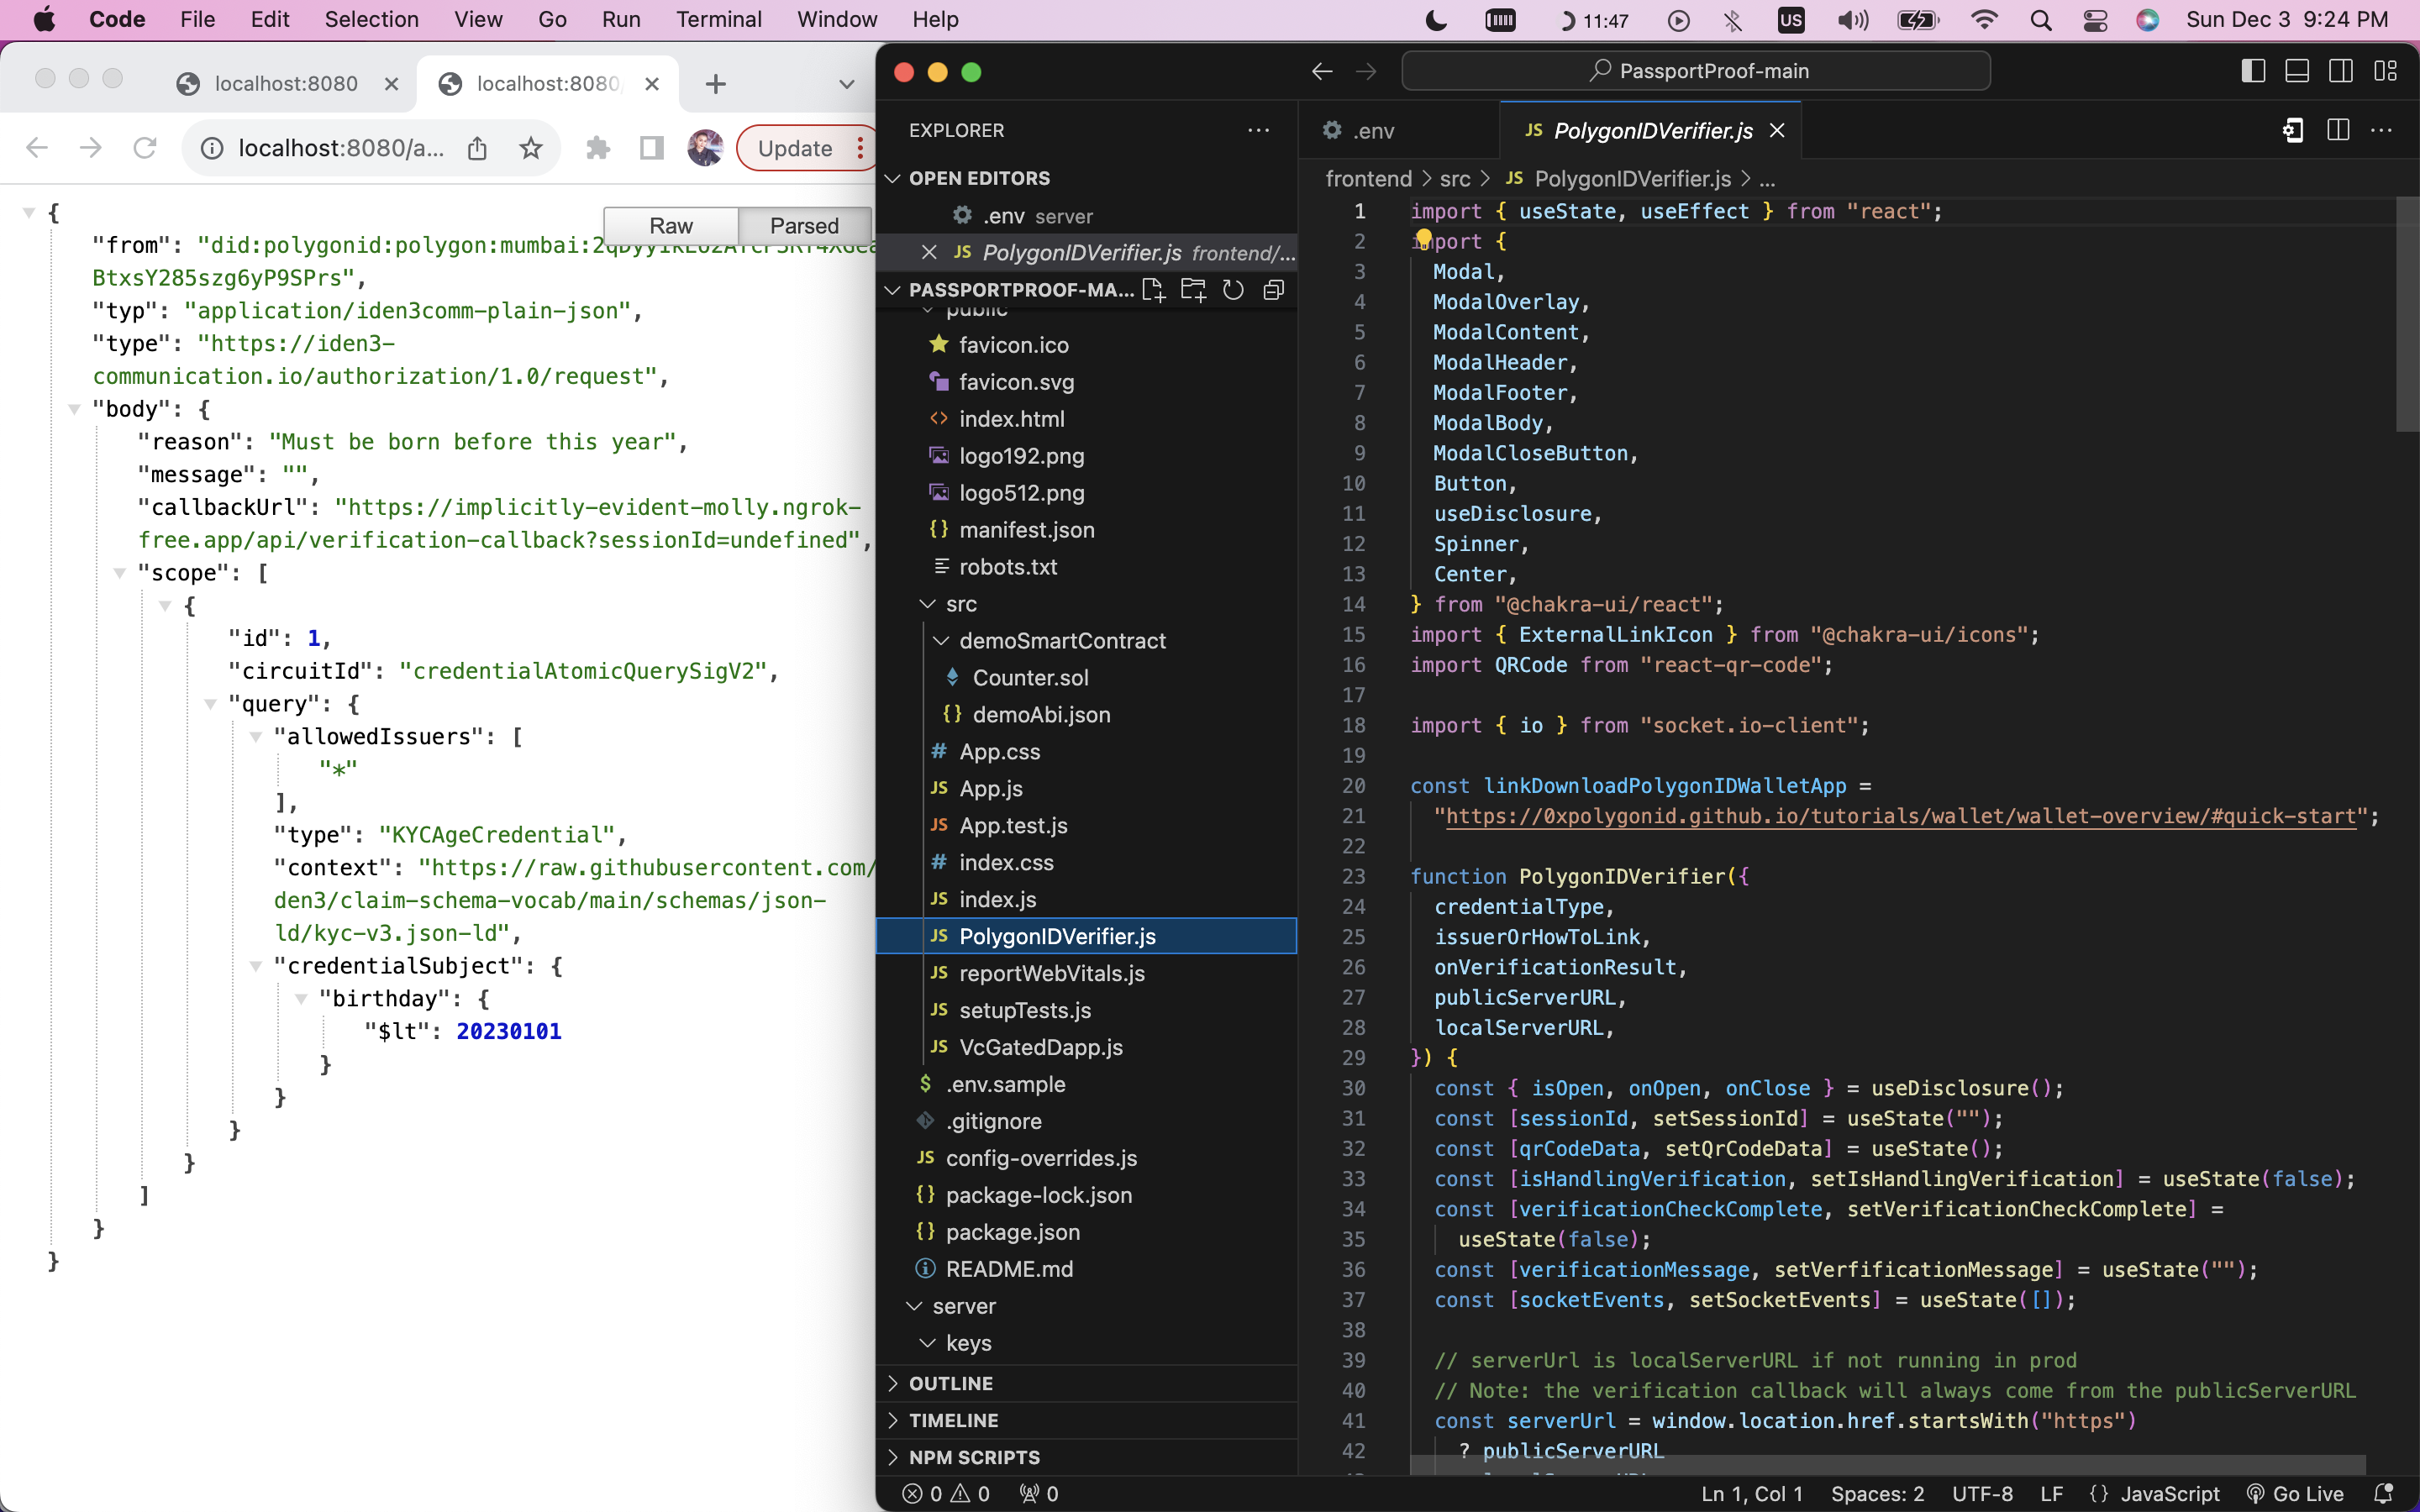Refresh the Explorer file tree
Screen dimensions: 2420x1512
(1233, 290)
